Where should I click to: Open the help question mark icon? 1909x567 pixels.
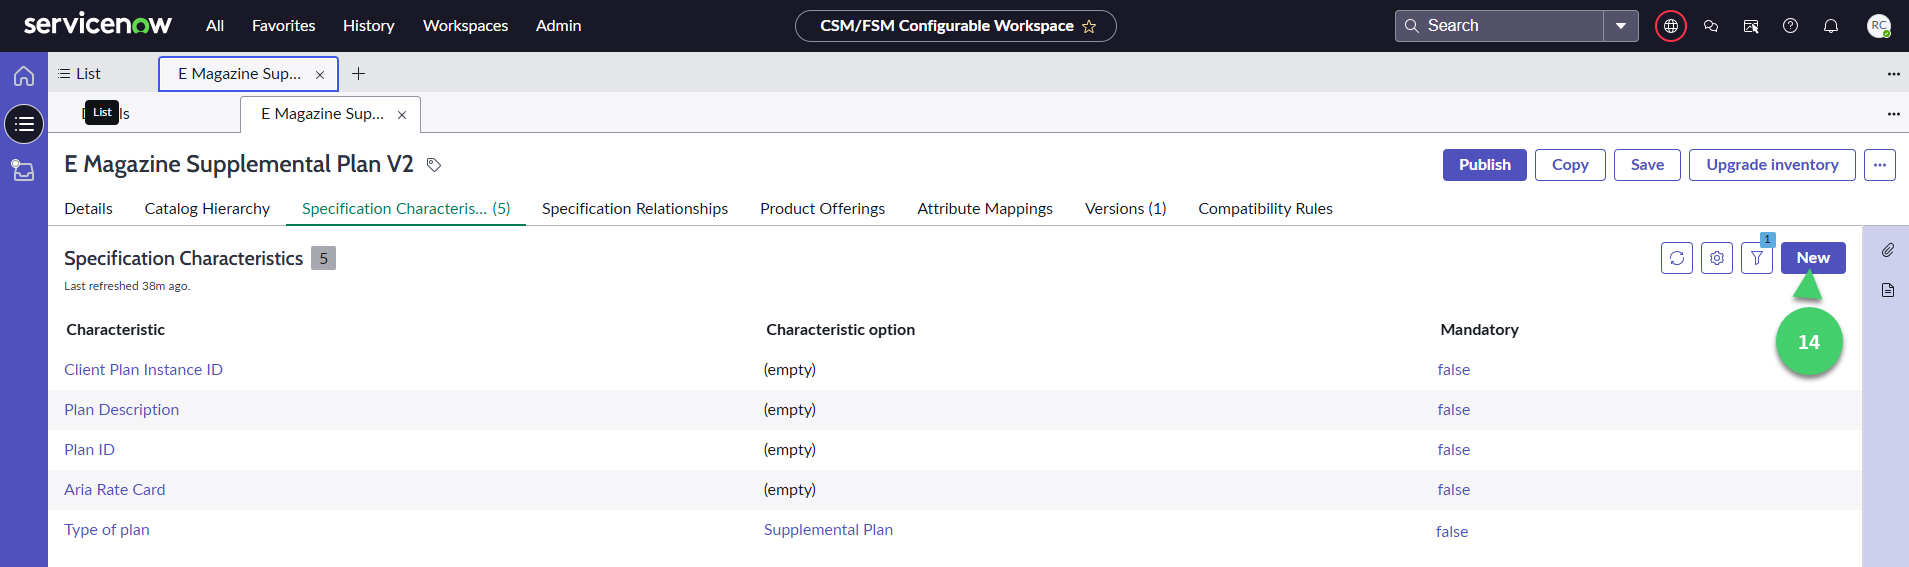click(1791, 26)
